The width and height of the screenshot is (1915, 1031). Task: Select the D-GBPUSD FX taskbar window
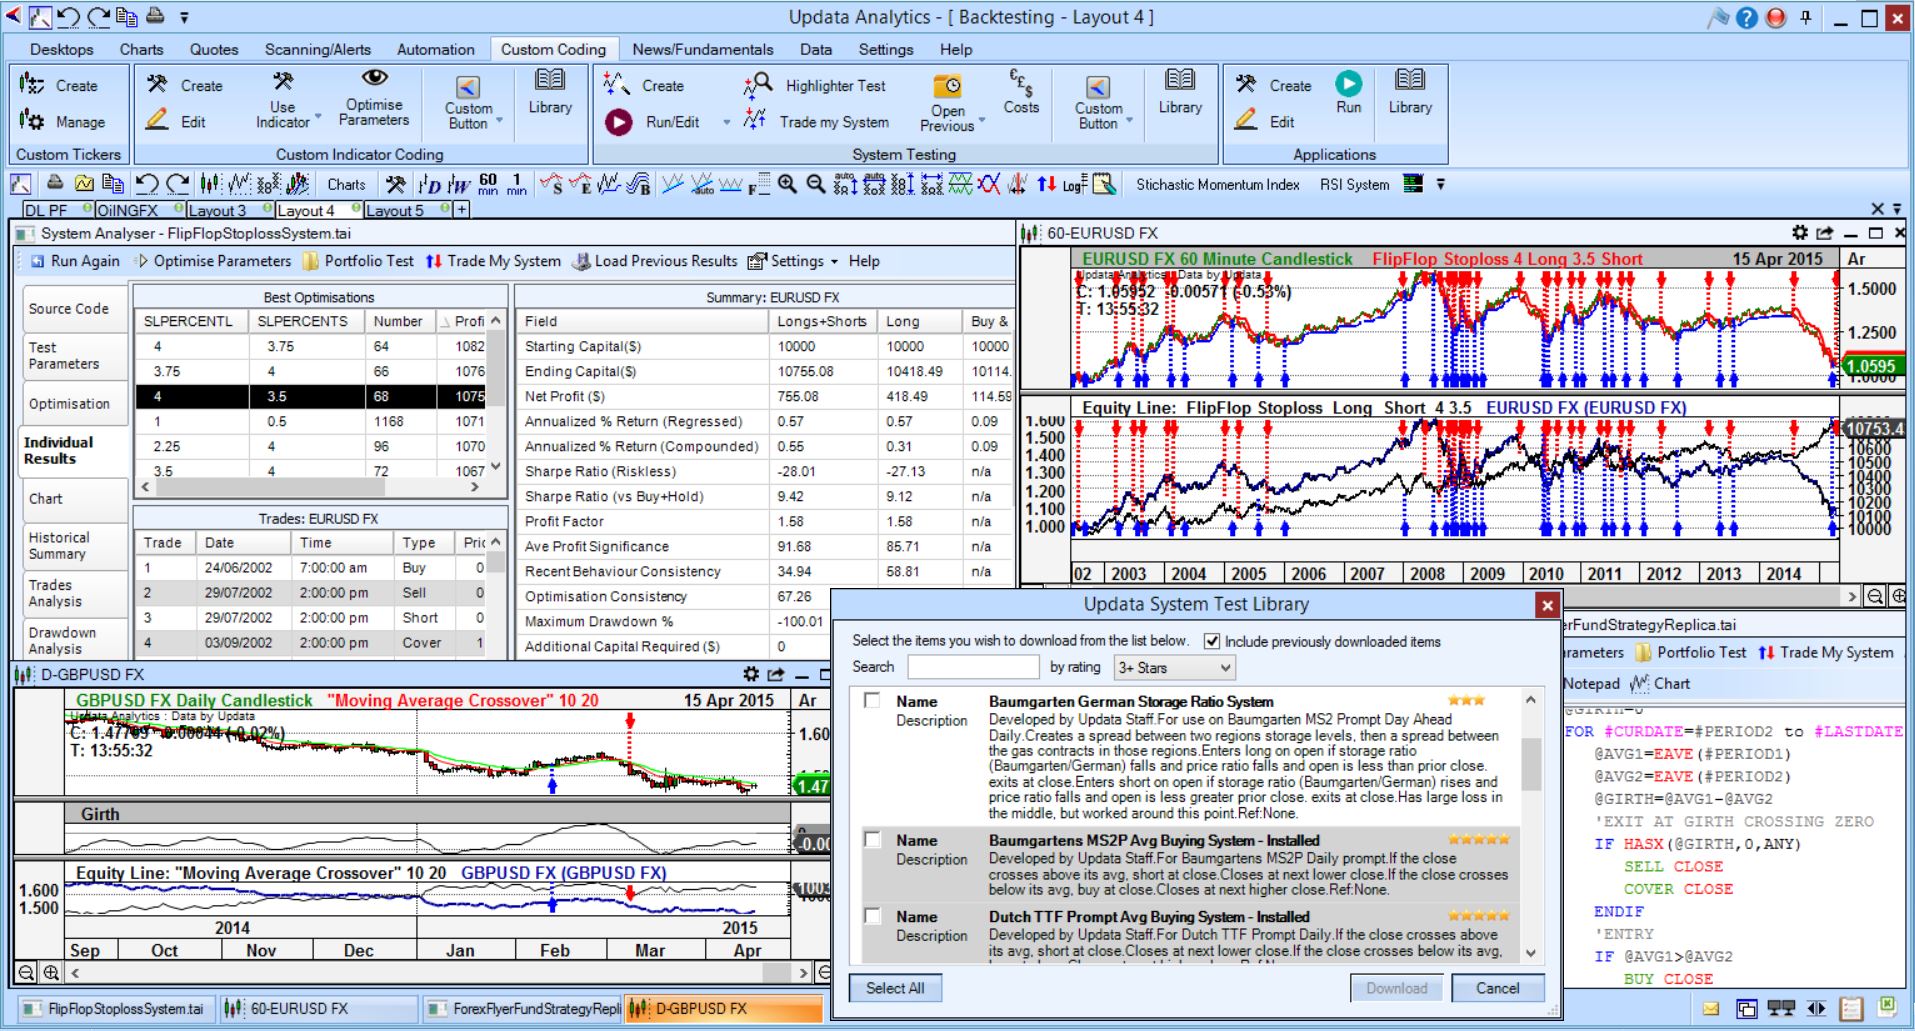coord(724,1009)
